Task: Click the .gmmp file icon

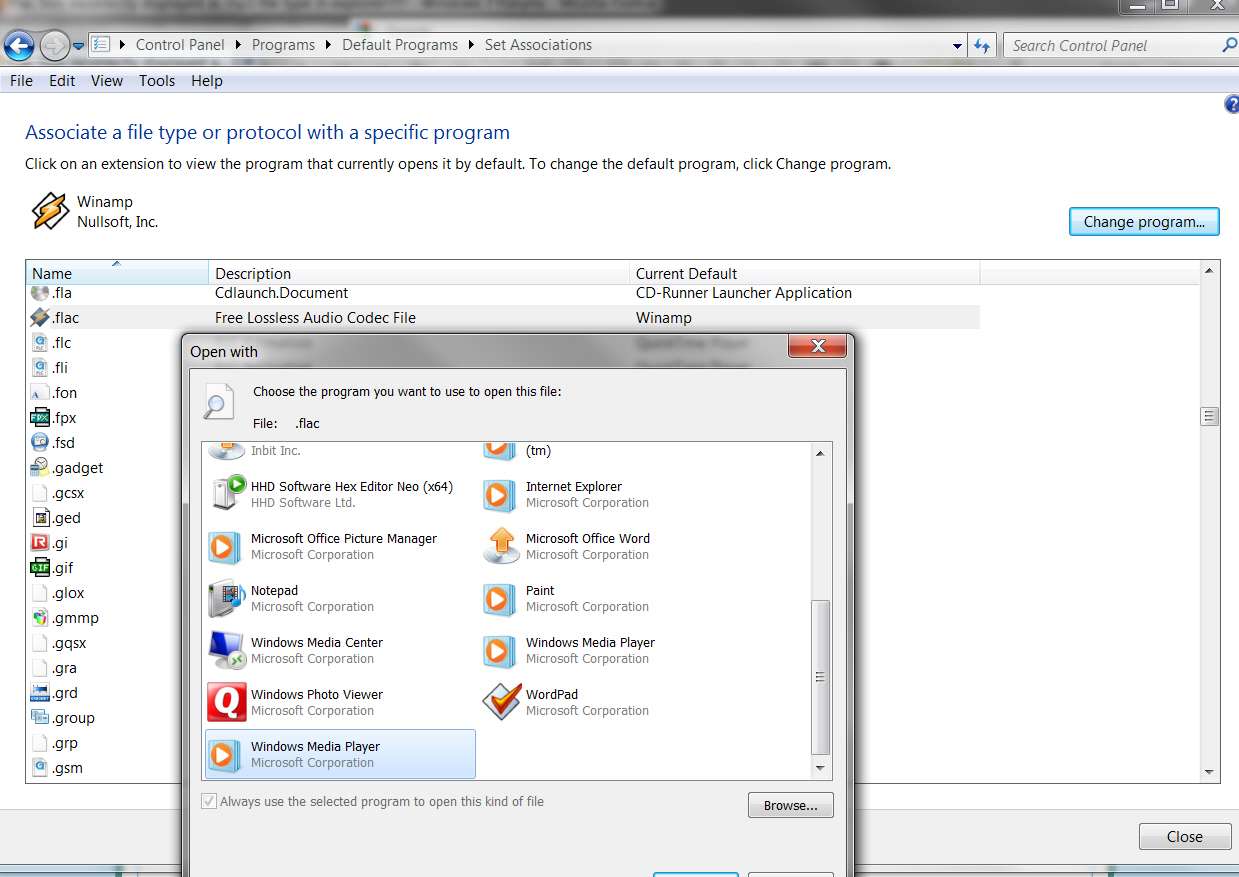Action: [40, 618]
